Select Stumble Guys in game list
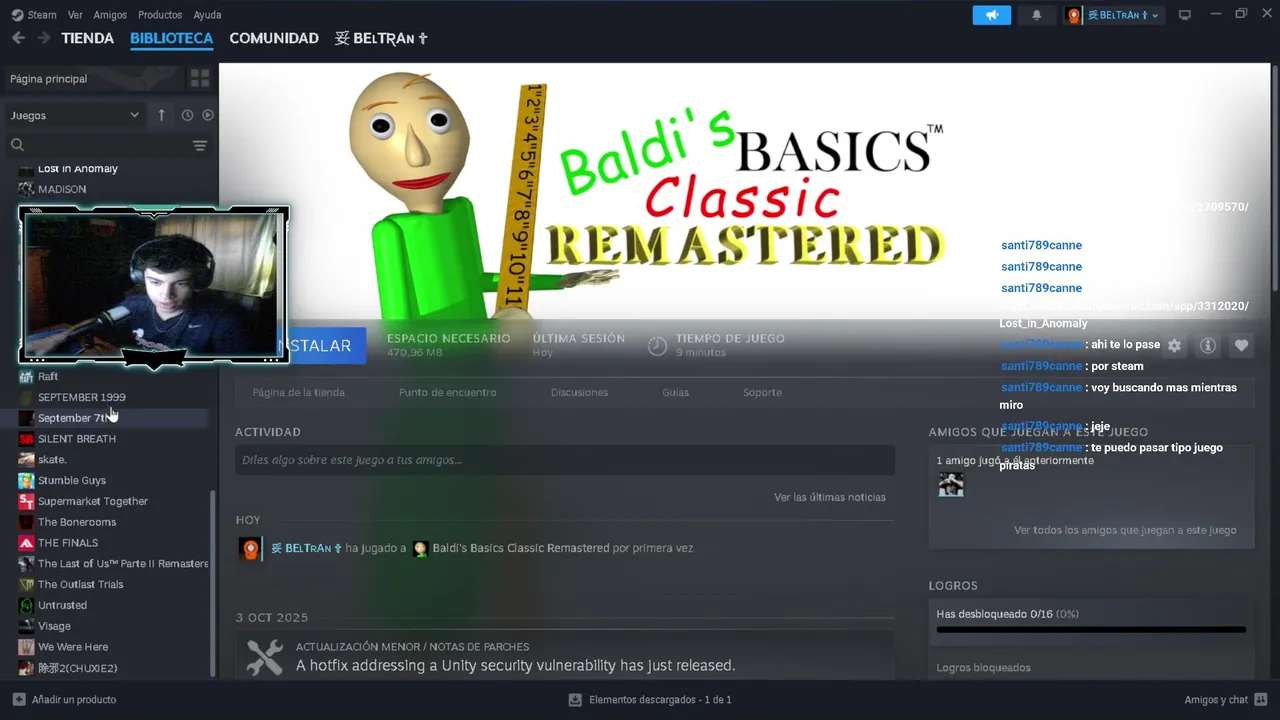 click(x=71, y=480)
